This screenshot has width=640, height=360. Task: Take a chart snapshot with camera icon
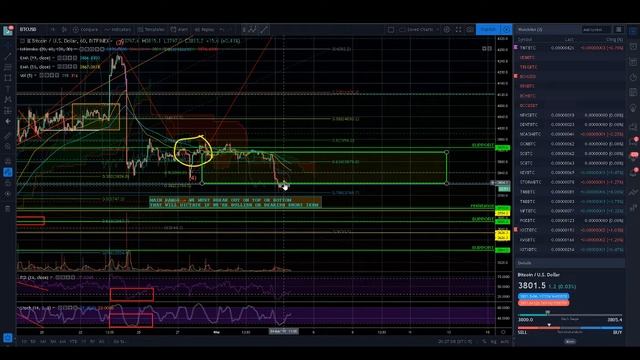pyautogui.click(x=470, y=29)
